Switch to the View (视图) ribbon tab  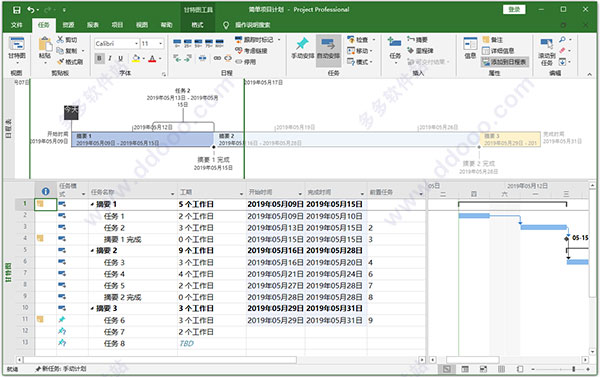coord(142,25)
